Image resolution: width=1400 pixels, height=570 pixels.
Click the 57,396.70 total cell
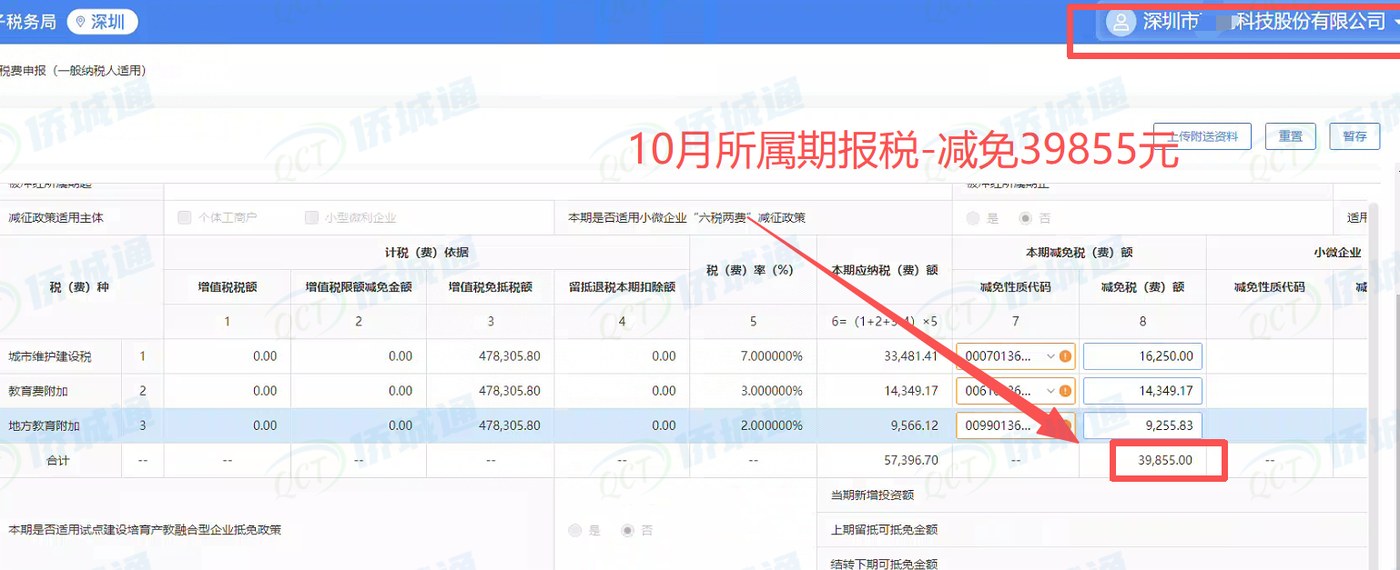(884, 461)
